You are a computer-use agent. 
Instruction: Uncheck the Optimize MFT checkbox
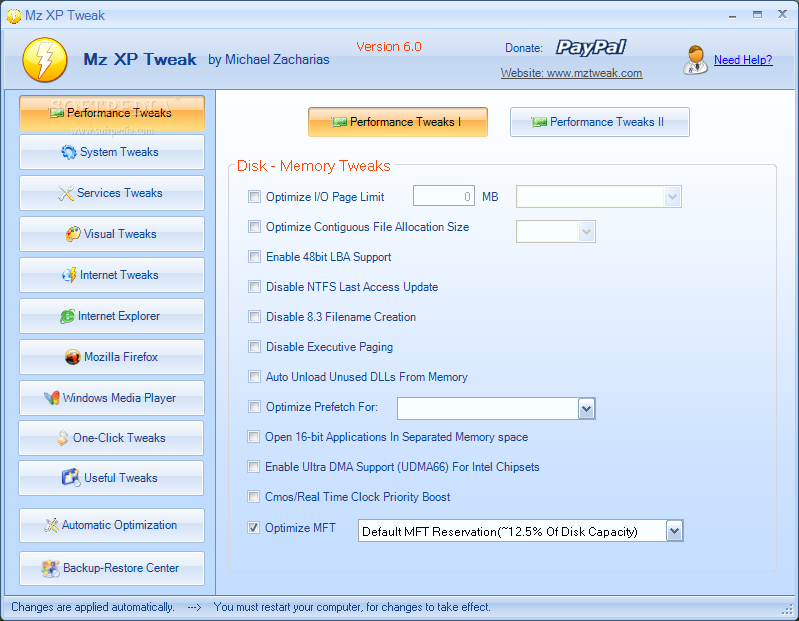pyautogui.click(x=253, y=528)
